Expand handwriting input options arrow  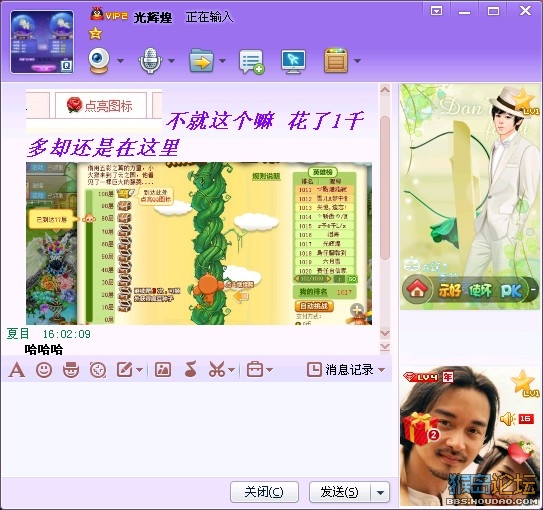point(140,370)
